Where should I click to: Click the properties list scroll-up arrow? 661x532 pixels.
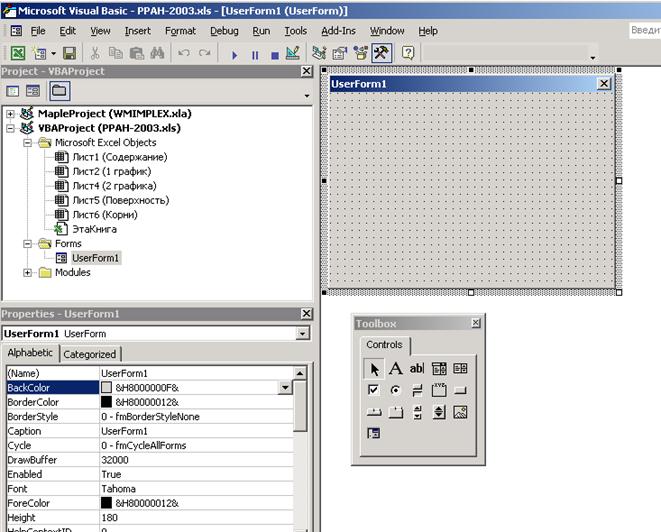[x=300, y=373]
